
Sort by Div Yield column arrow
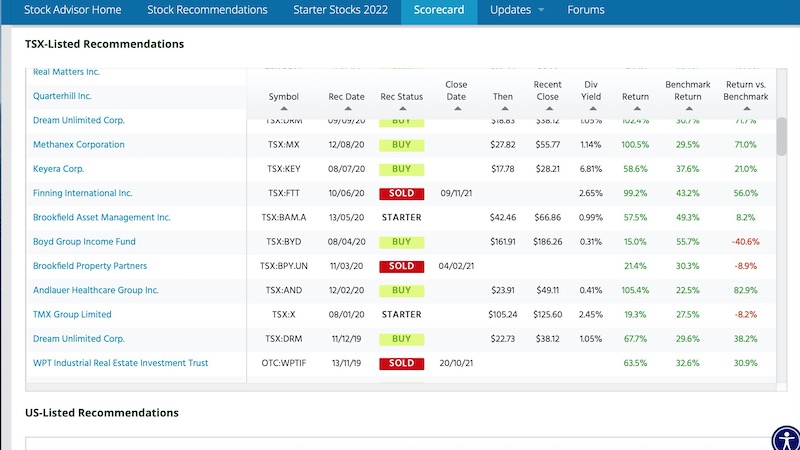(x=592, y=109)
